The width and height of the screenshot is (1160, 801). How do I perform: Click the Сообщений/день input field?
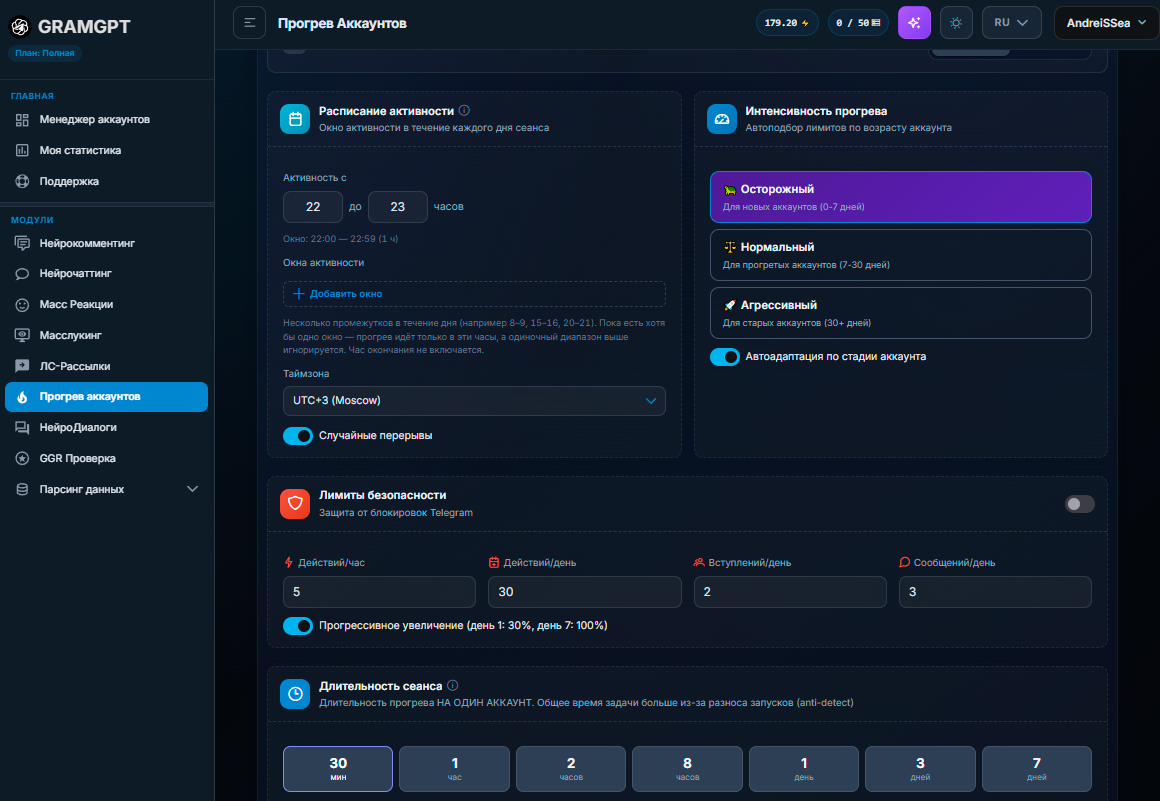[995, 592]
